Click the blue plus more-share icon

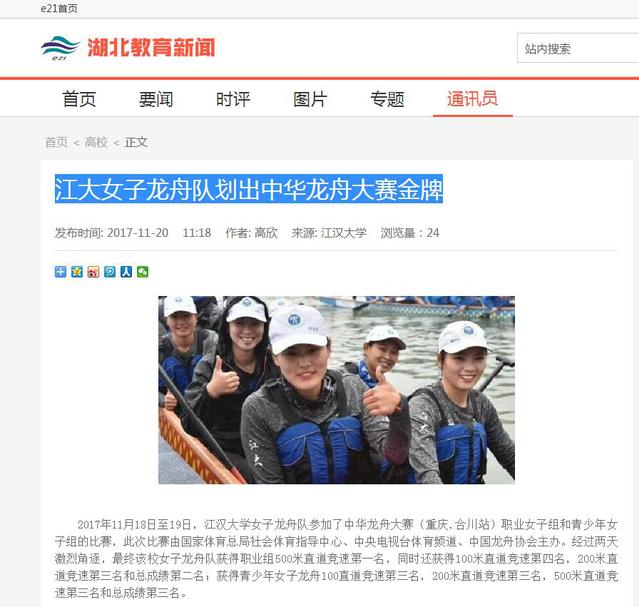click(60, 271)
